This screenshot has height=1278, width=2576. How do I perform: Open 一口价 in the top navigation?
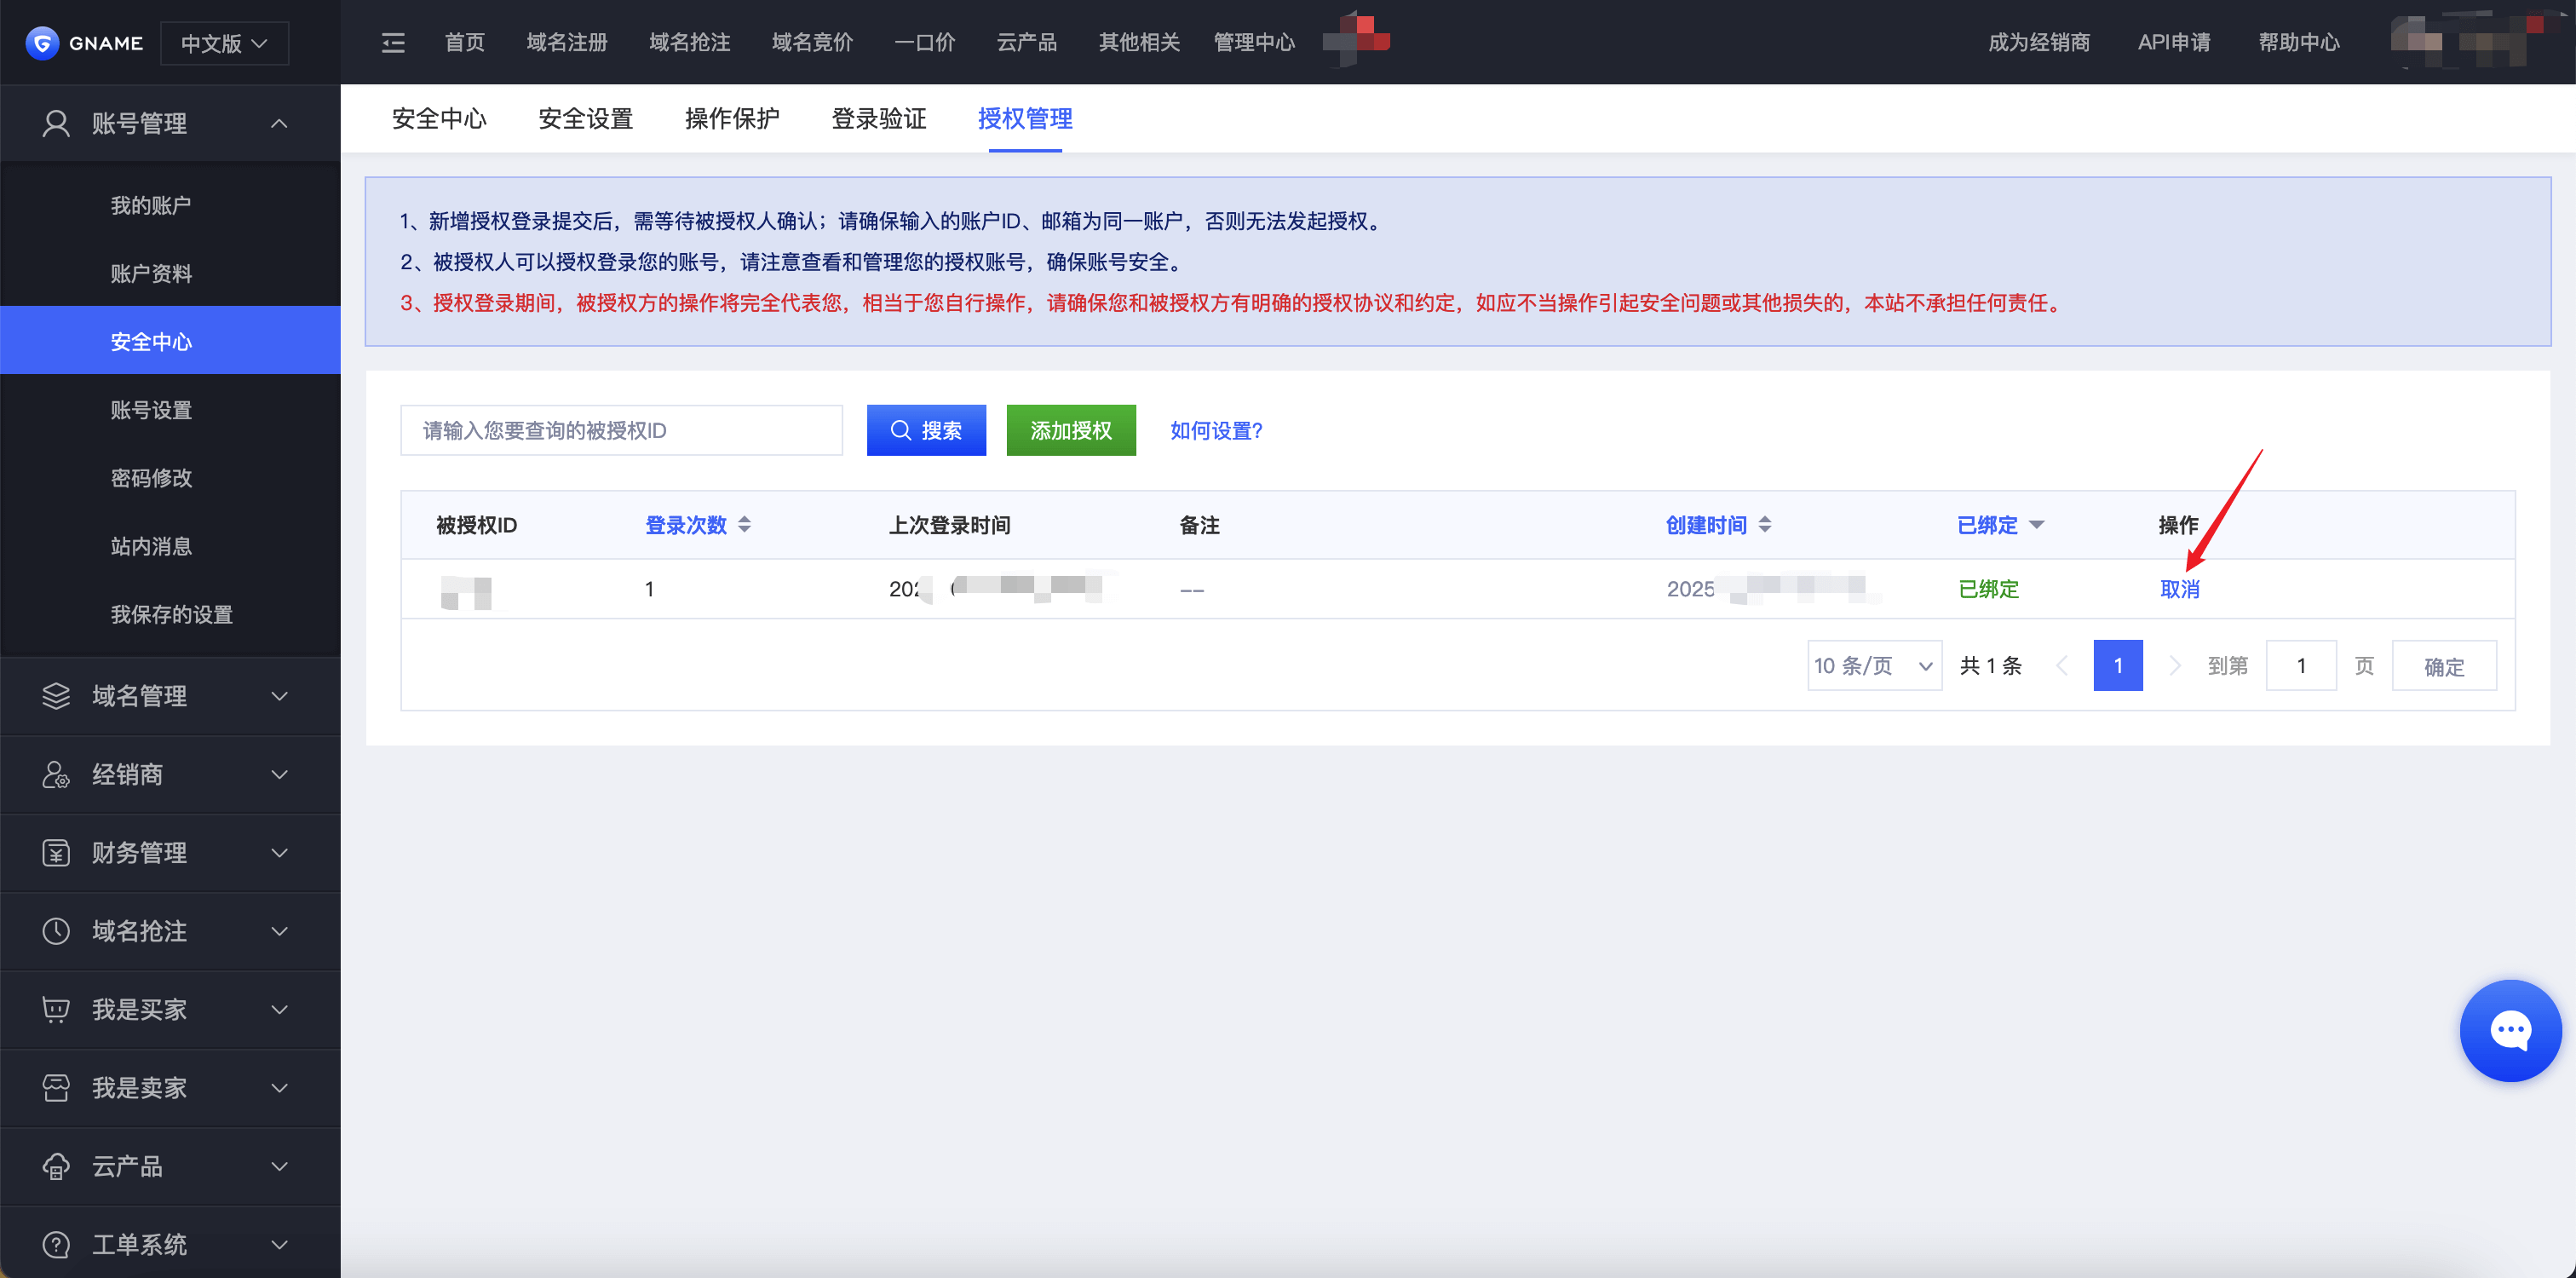tap(925, 43)
